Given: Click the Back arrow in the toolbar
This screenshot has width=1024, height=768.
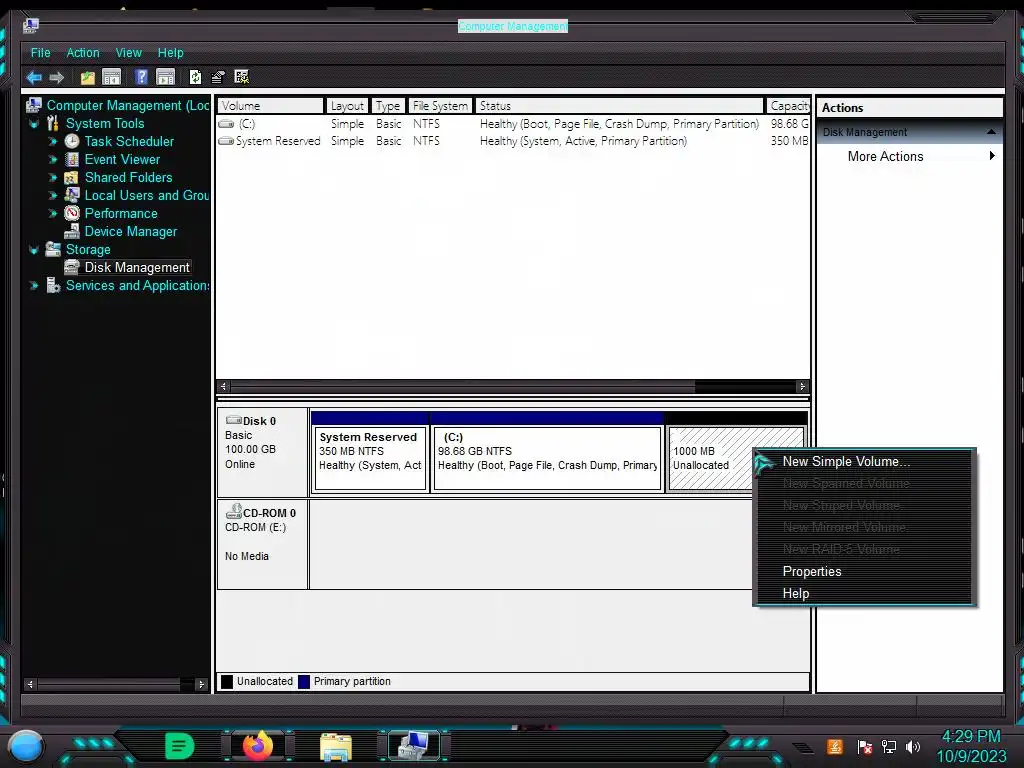Looking at the screenshot, I should (34, 78).
